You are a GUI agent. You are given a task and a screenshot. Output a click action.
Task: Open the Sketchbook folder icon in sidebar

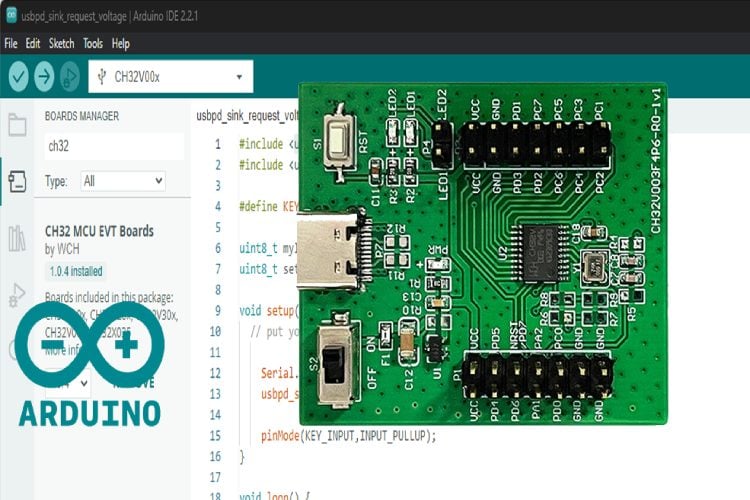point(17,125)
